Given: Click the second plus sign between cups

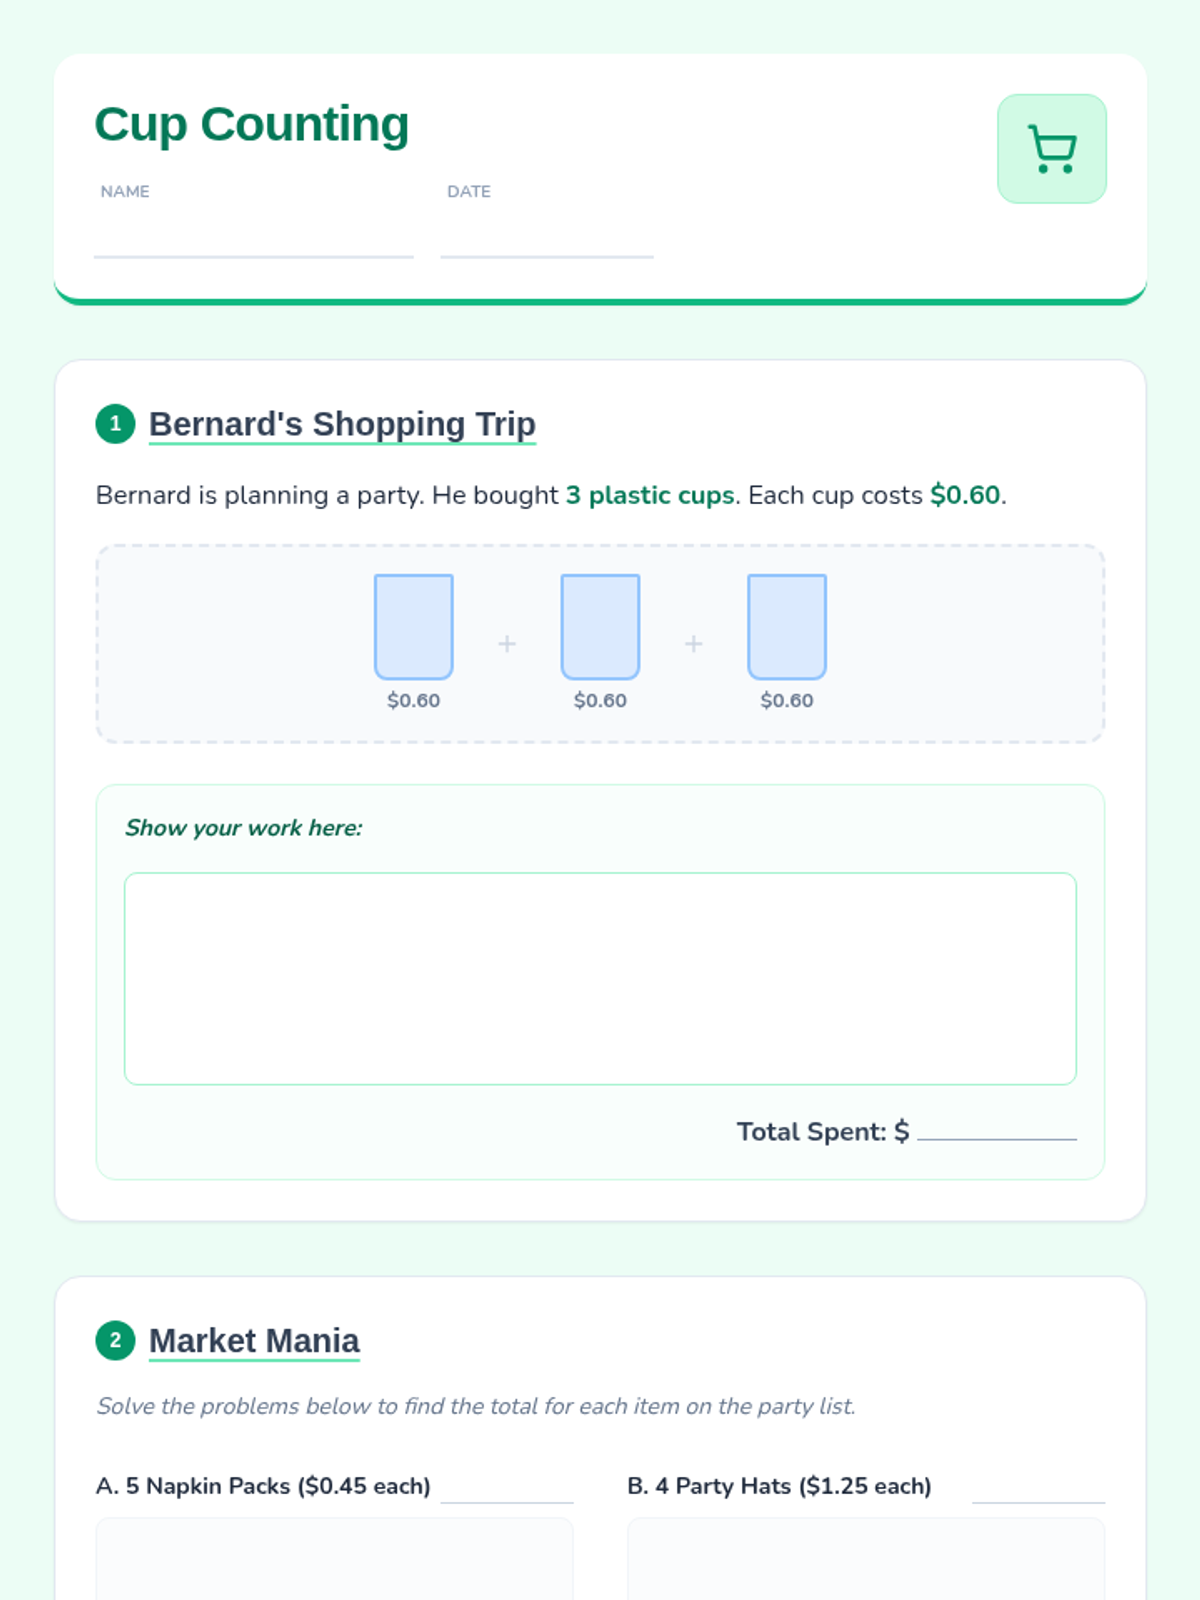Looking at the screenshot, I should click(x=694, y=644).
